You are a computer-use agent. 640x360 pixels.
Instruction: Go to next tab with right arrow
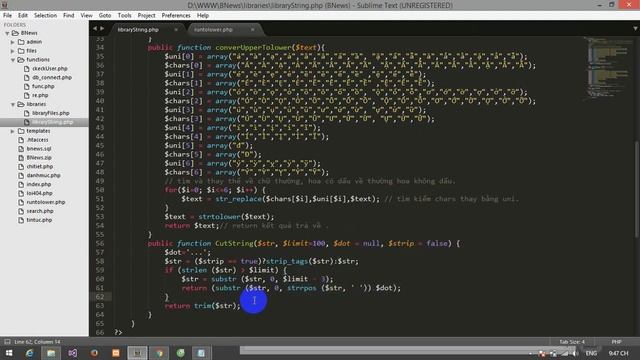[102, 29]
